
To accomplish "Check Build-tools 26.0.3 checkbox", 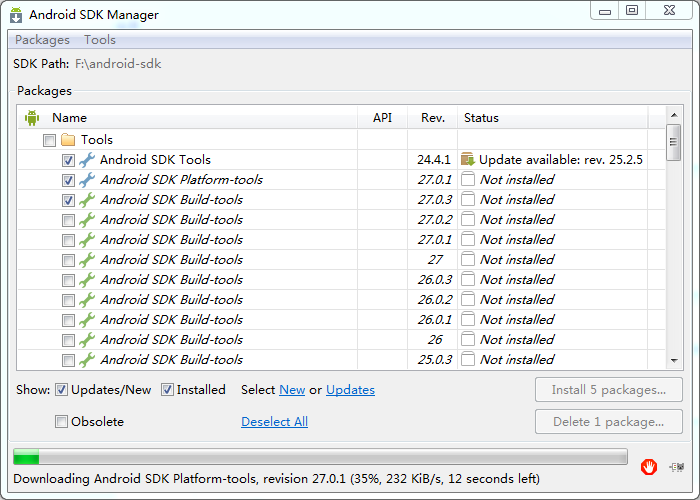I will pos(68,280).
